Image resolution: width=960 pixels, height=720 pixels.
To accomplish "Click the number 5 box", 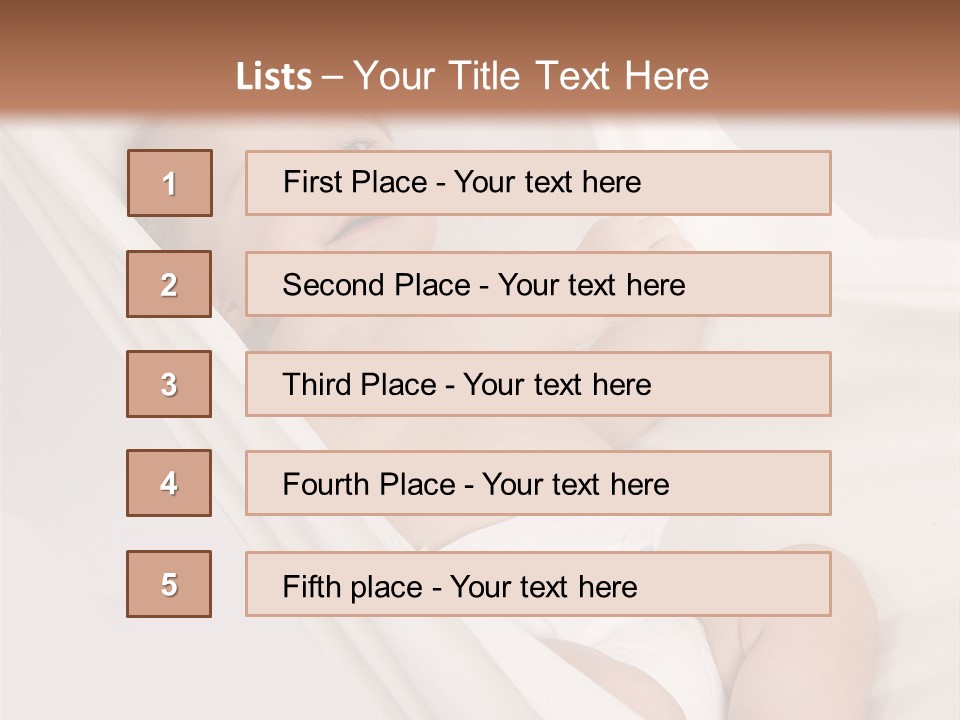I will coord(169,584).
